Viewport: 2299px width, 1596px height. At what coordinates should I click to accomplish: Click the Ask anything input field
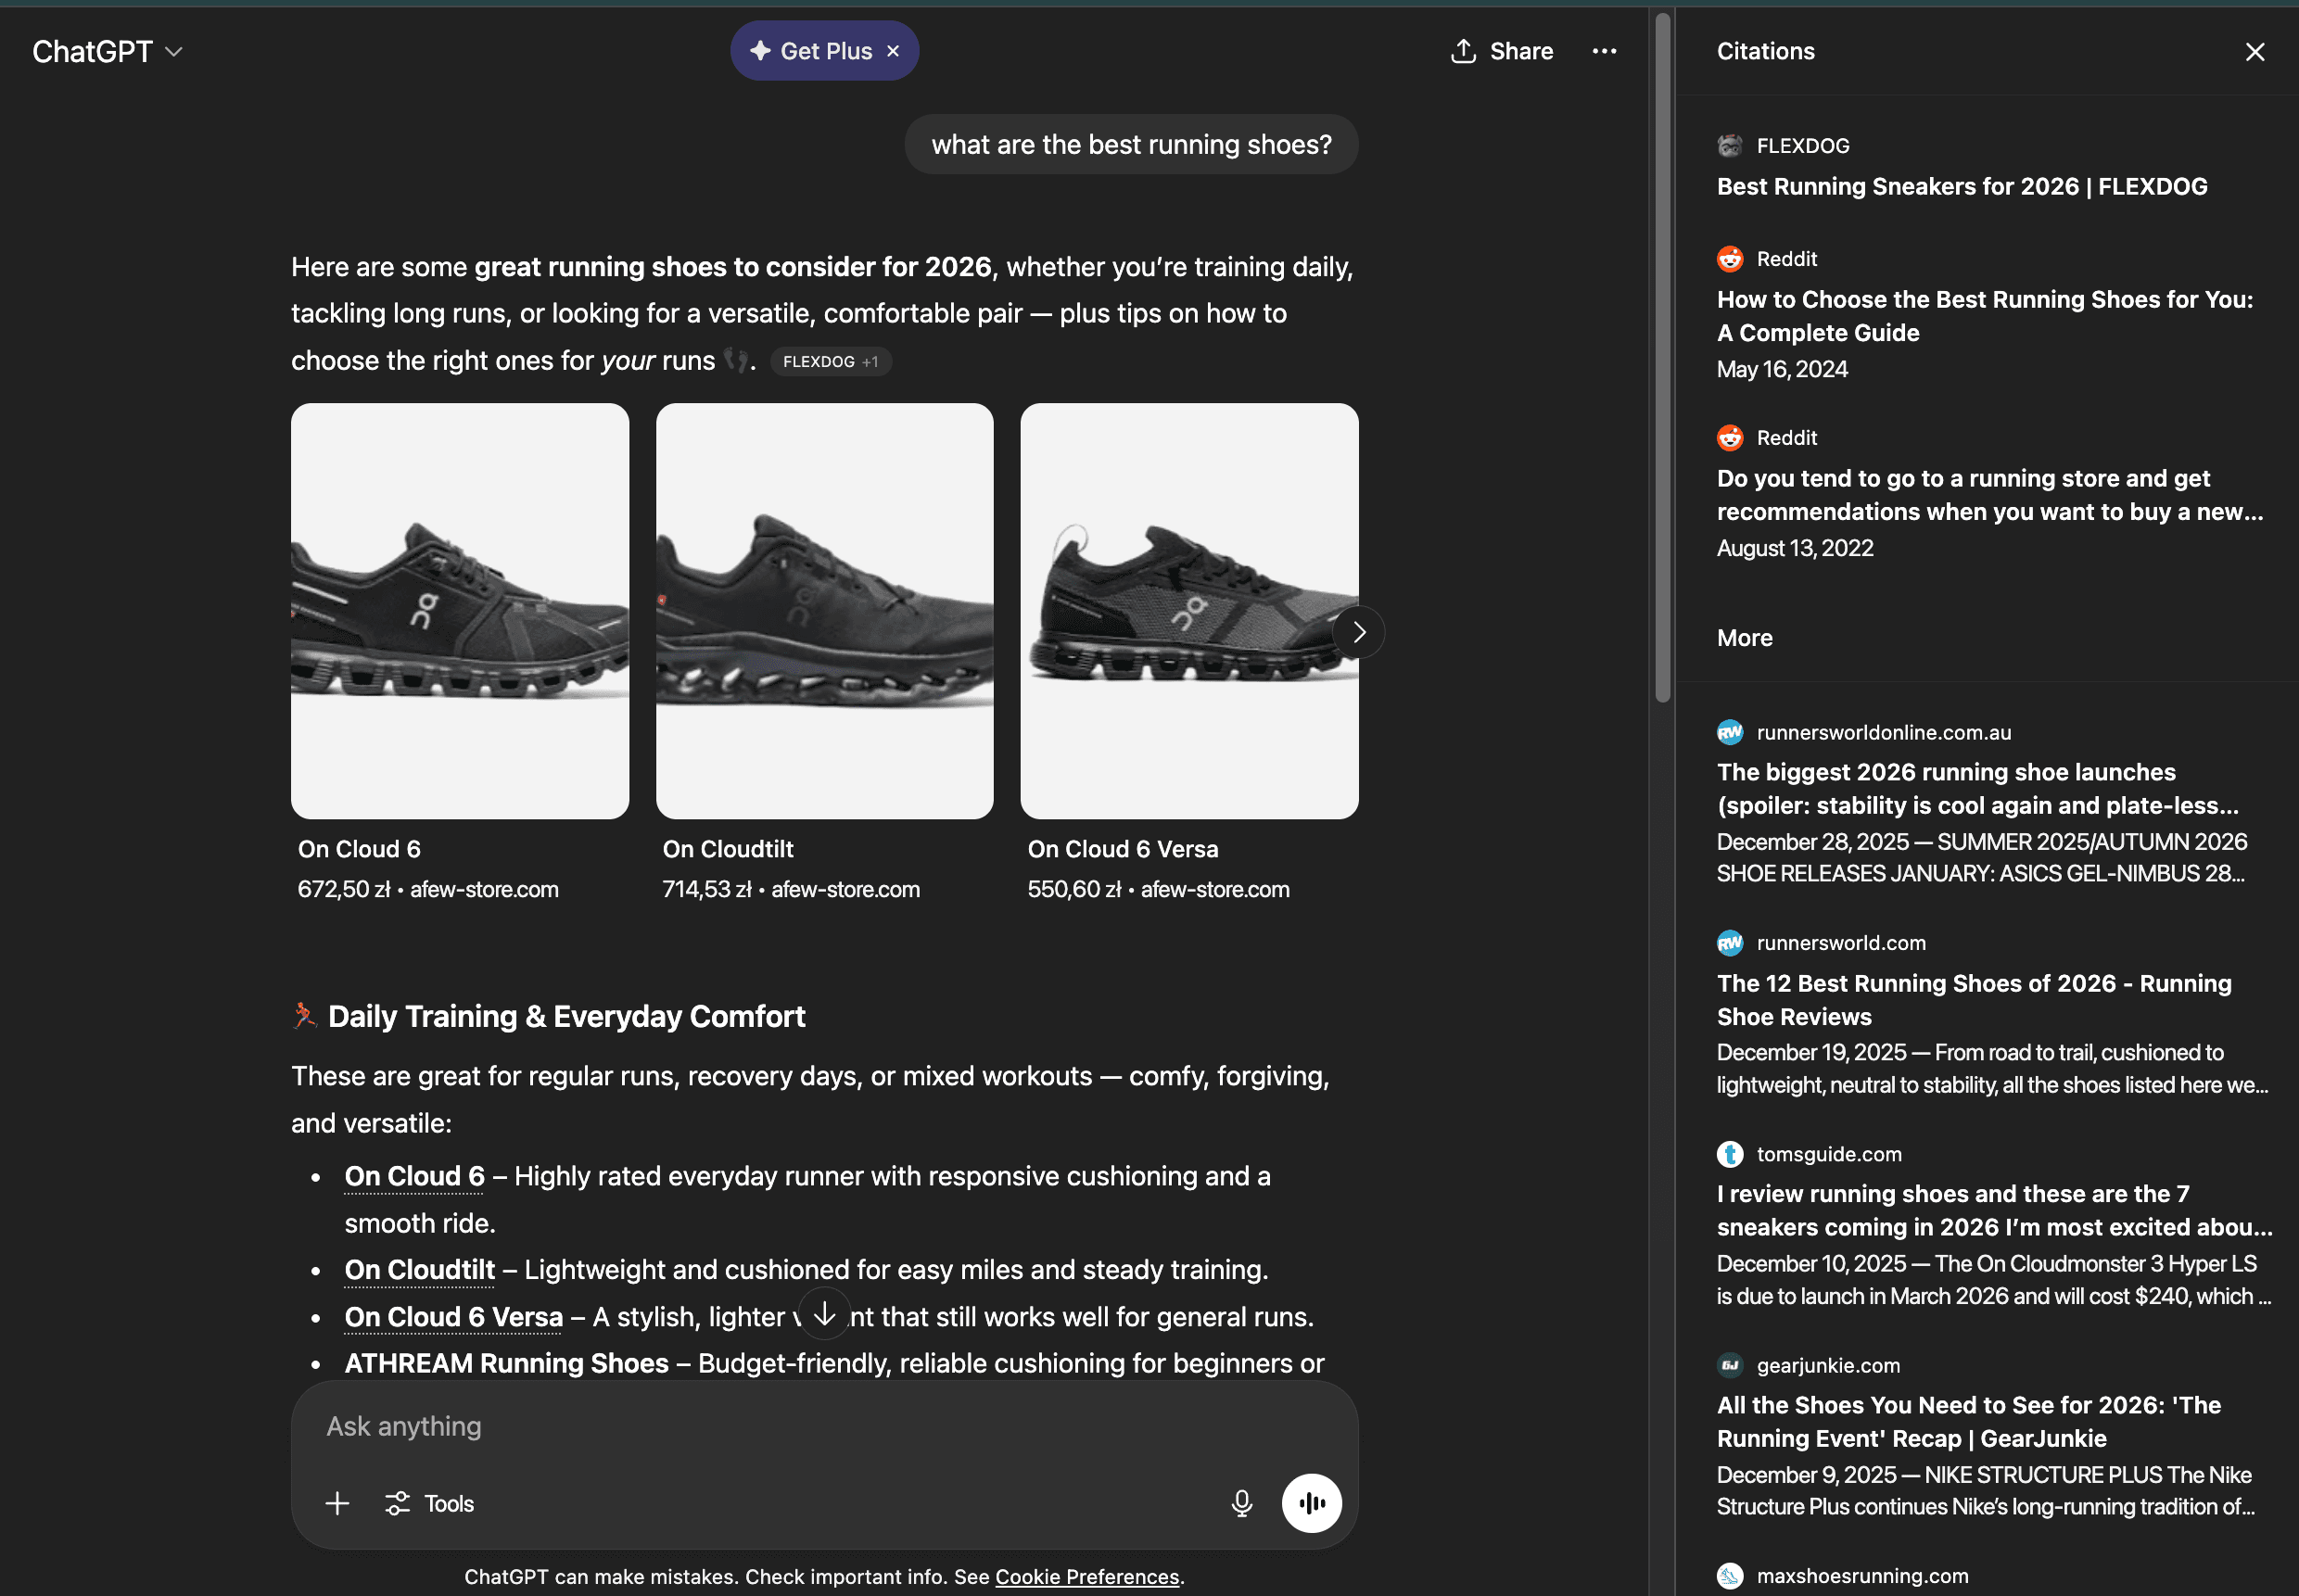700,1426
